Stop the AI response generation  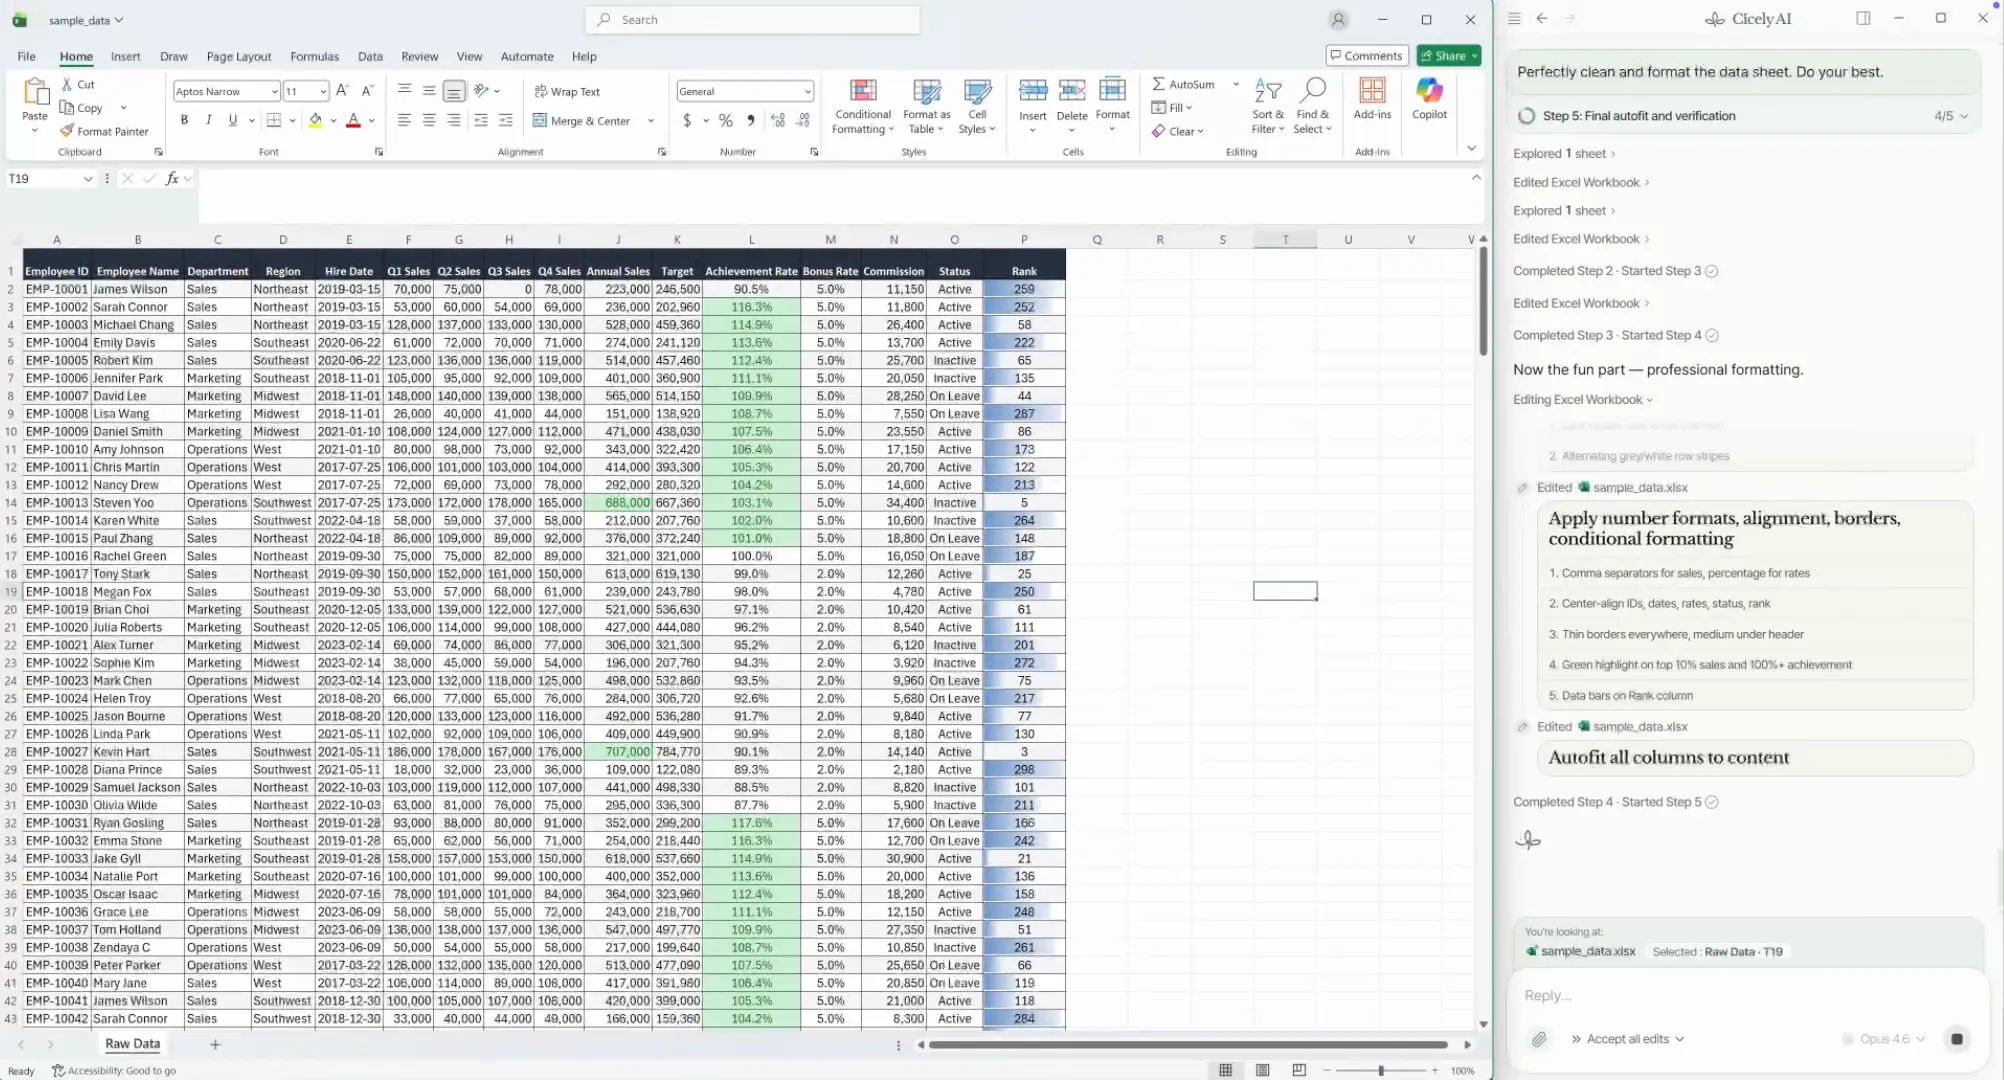coord(1957,1039)
